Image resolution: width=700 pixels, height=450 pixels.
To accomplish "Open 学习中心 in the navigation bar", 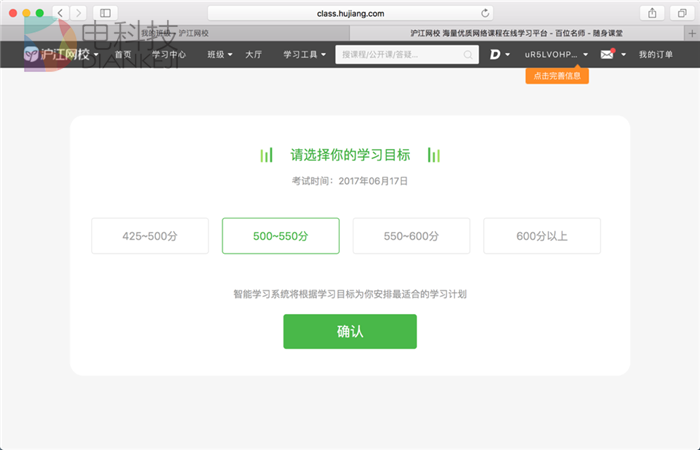I will [x=169, y=54].
